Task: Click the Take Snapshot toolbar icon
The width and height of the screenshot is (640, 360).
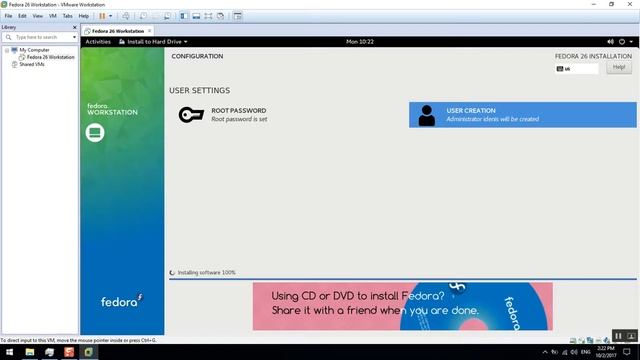Action: pyautogui.click(x=143, y=16)
